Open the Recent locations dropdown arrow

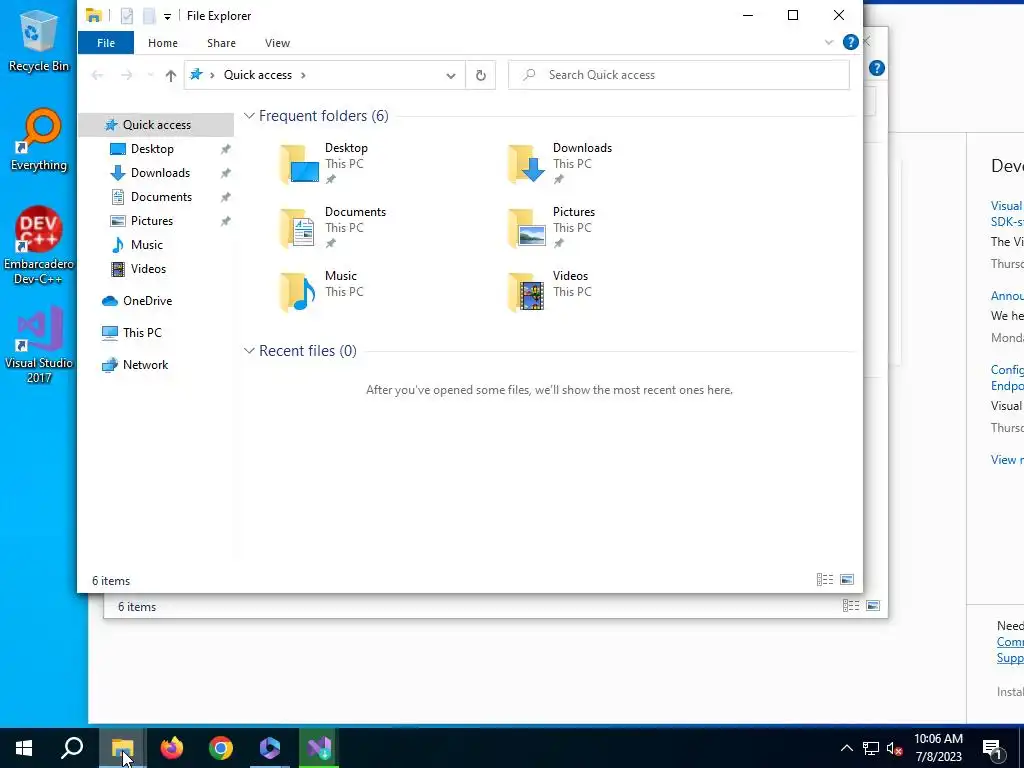click(150, 75)
